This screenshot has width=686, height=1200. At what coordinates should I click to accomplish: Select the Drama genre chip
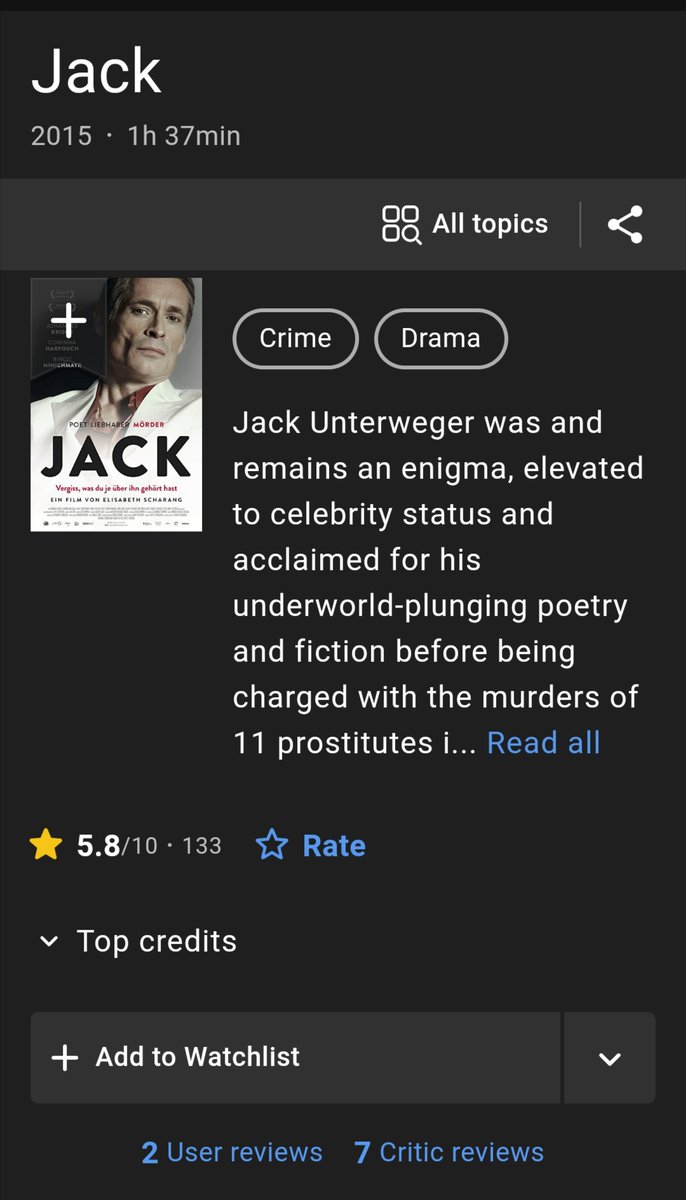441,339
